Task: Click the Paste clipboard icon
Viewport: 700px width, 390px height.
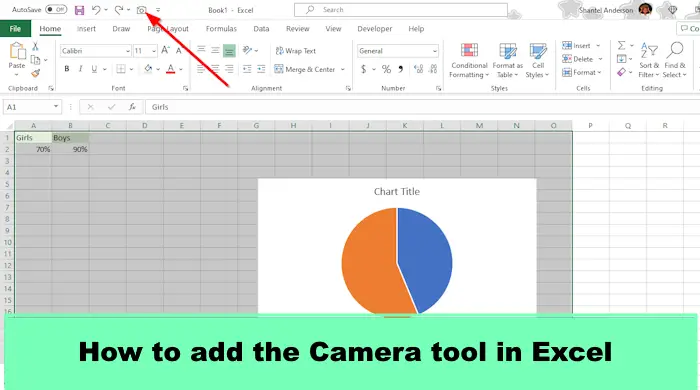Action: click(x=17, y=51)
